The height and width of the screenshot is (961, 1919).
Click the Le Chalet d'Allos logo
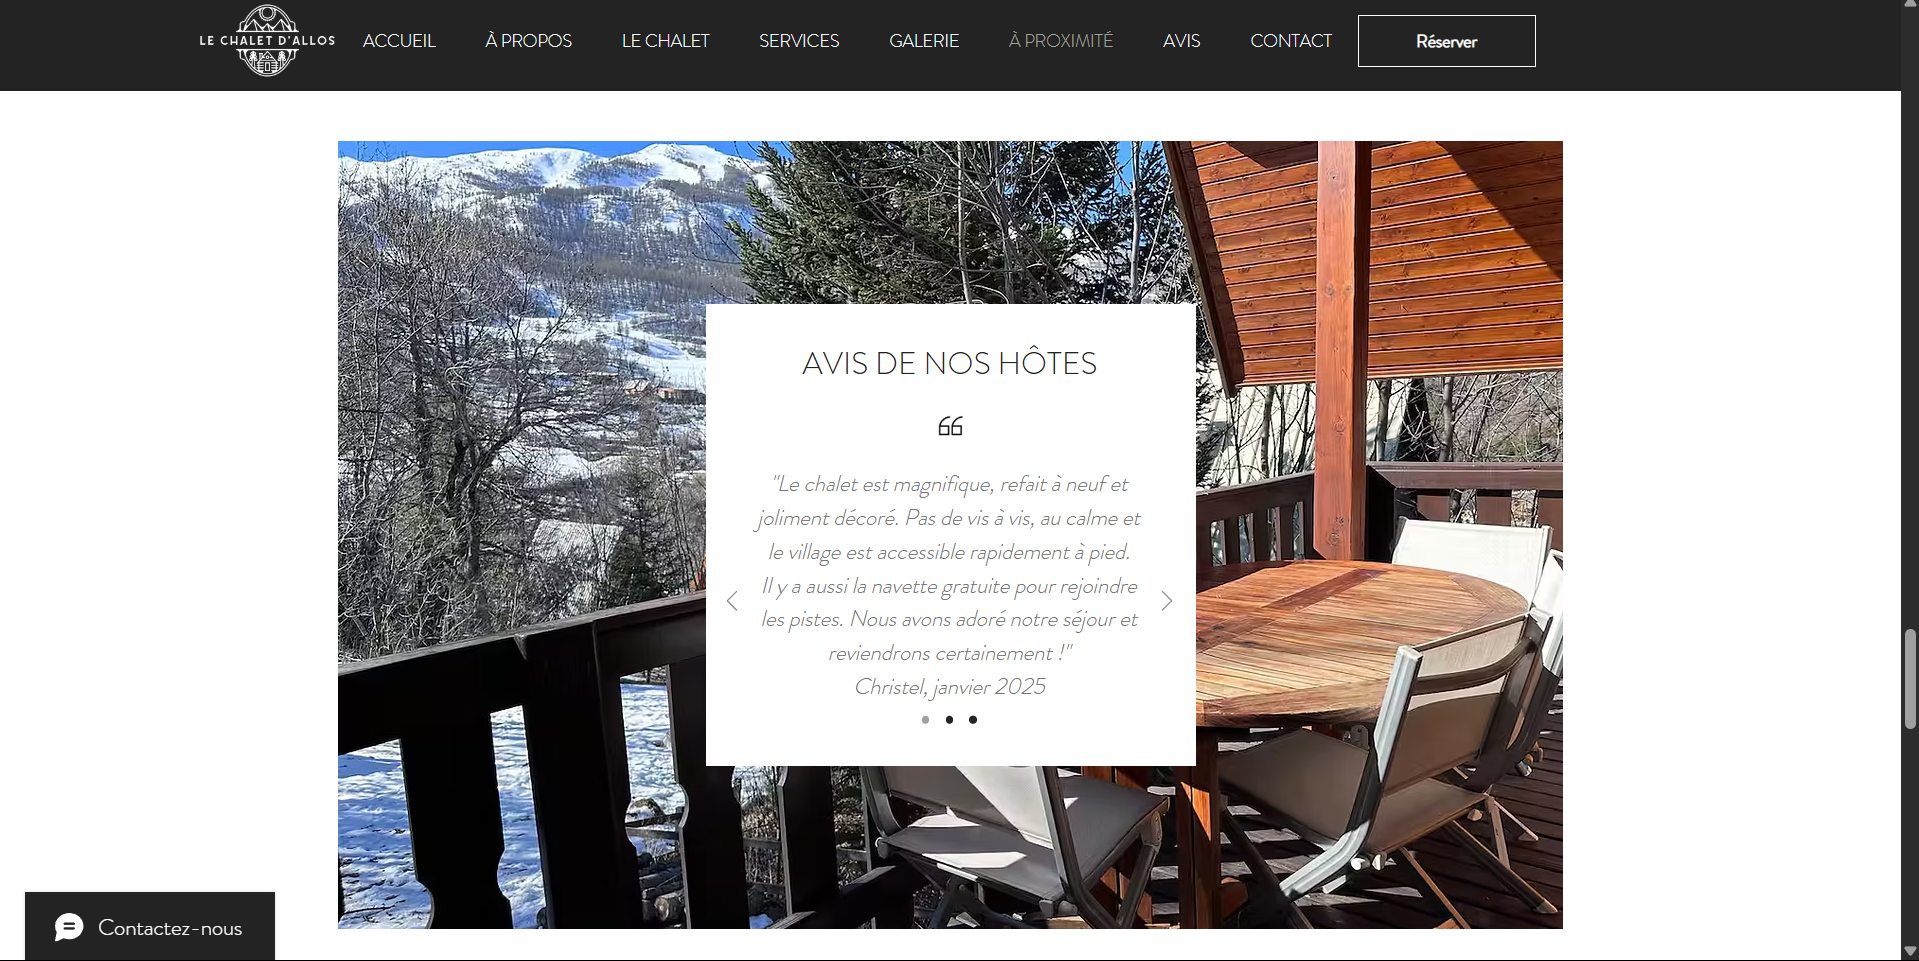point(267,41)
